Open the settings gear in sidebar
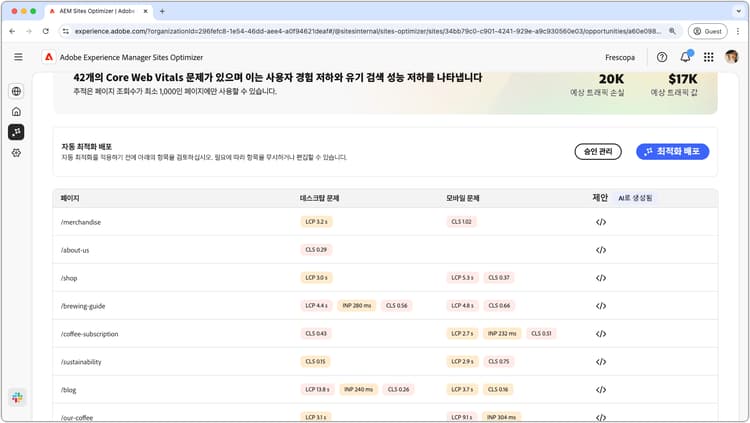This screenshot has height=423, width=750. (16, 153)
